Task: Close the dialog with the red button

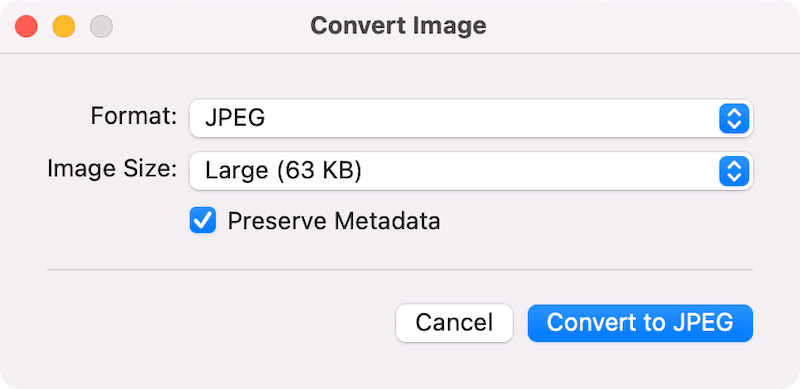Action: coord(26,26)
